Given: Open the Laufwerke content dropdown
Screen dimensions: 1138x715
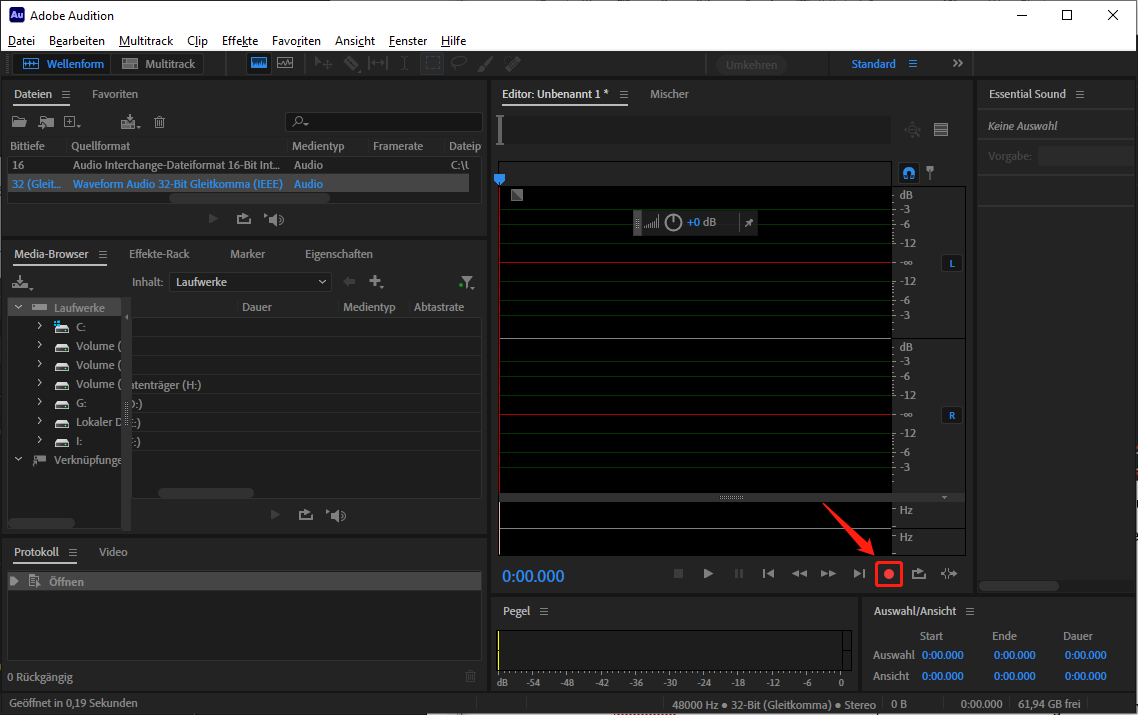Looking at the screenshot, I should (x=250, y=281).
